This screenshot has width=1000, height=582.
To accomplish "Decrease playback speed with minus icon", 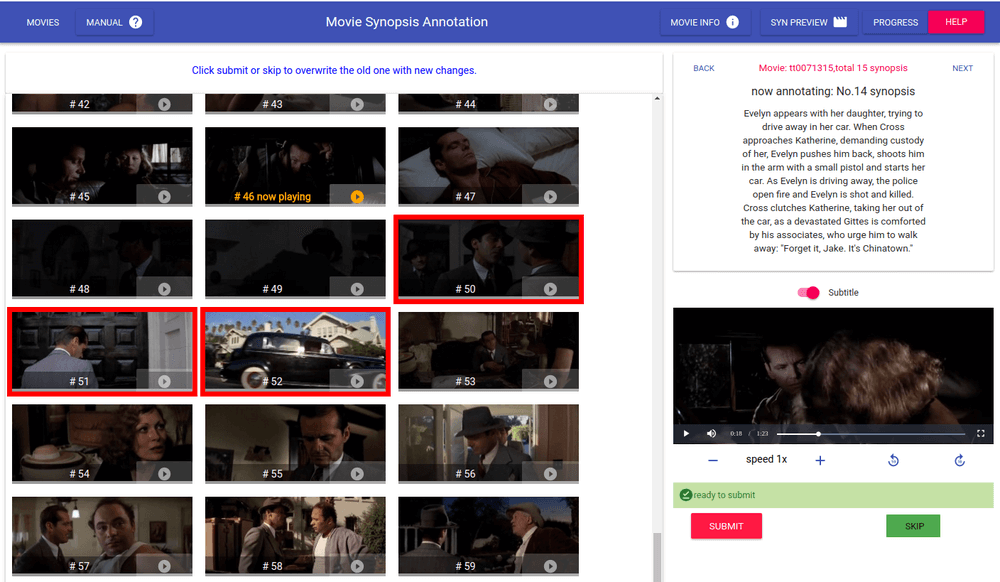I will tap(713, 460).
